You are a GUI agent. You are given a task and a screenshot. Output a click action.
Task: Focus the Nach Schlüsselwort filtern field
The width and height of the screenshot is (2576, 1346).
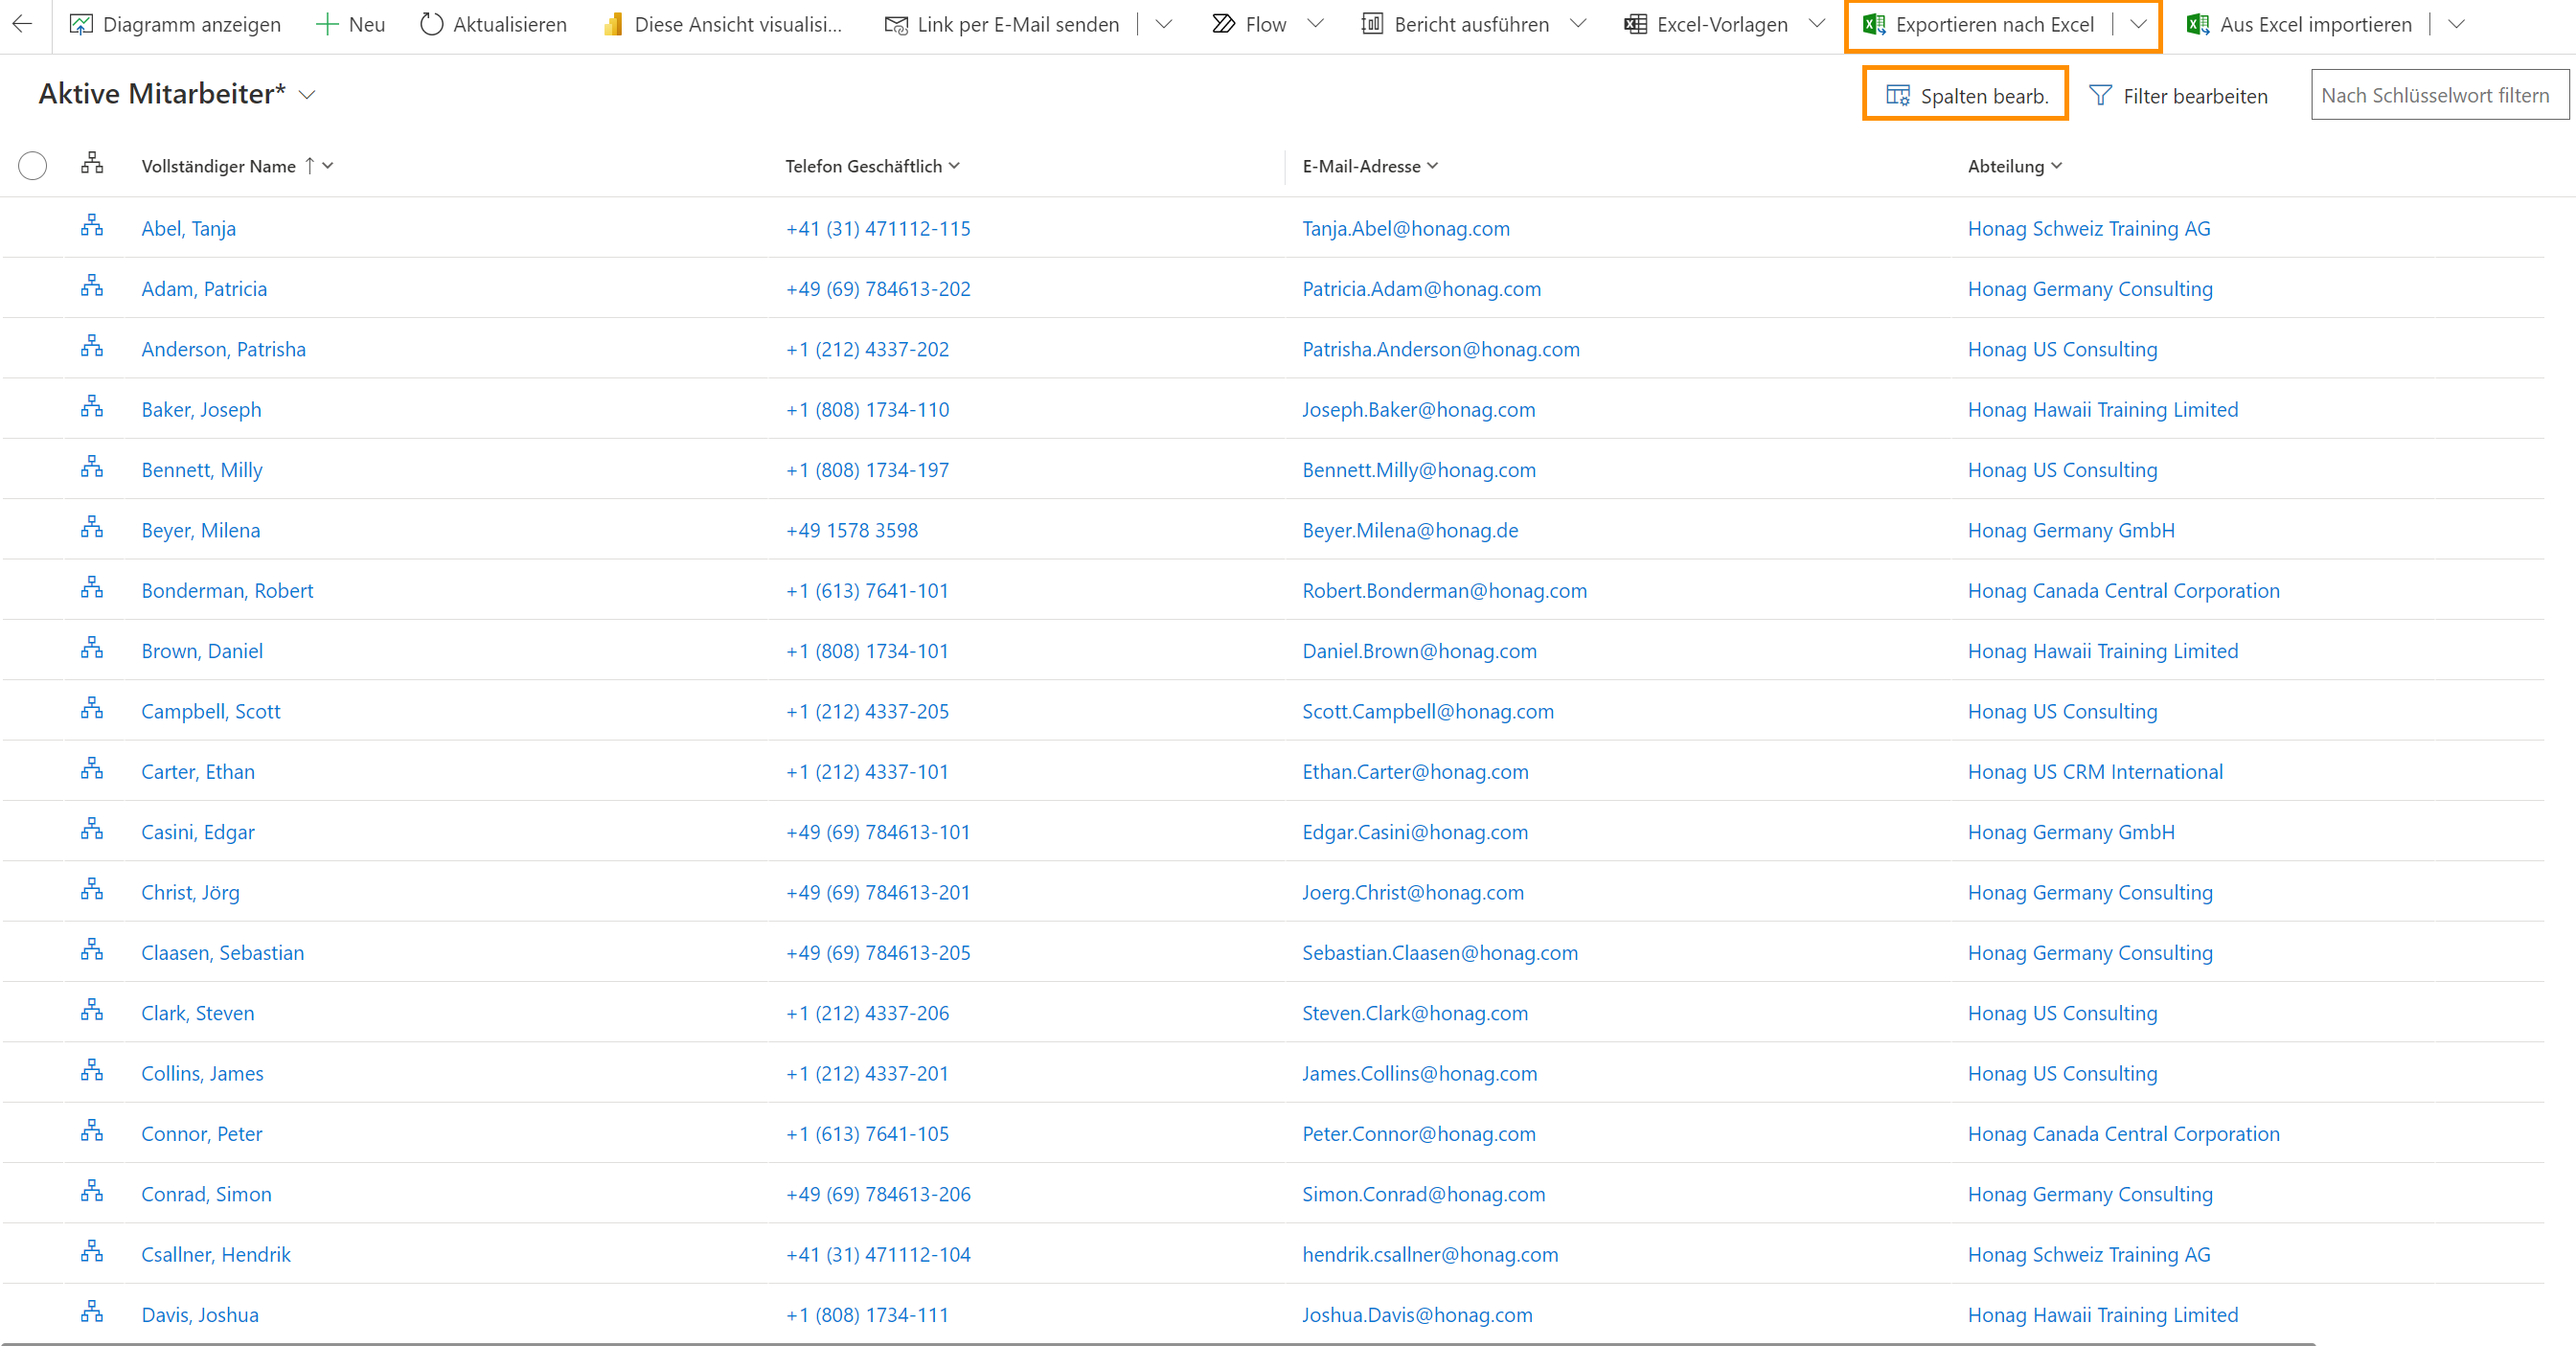2438,95
